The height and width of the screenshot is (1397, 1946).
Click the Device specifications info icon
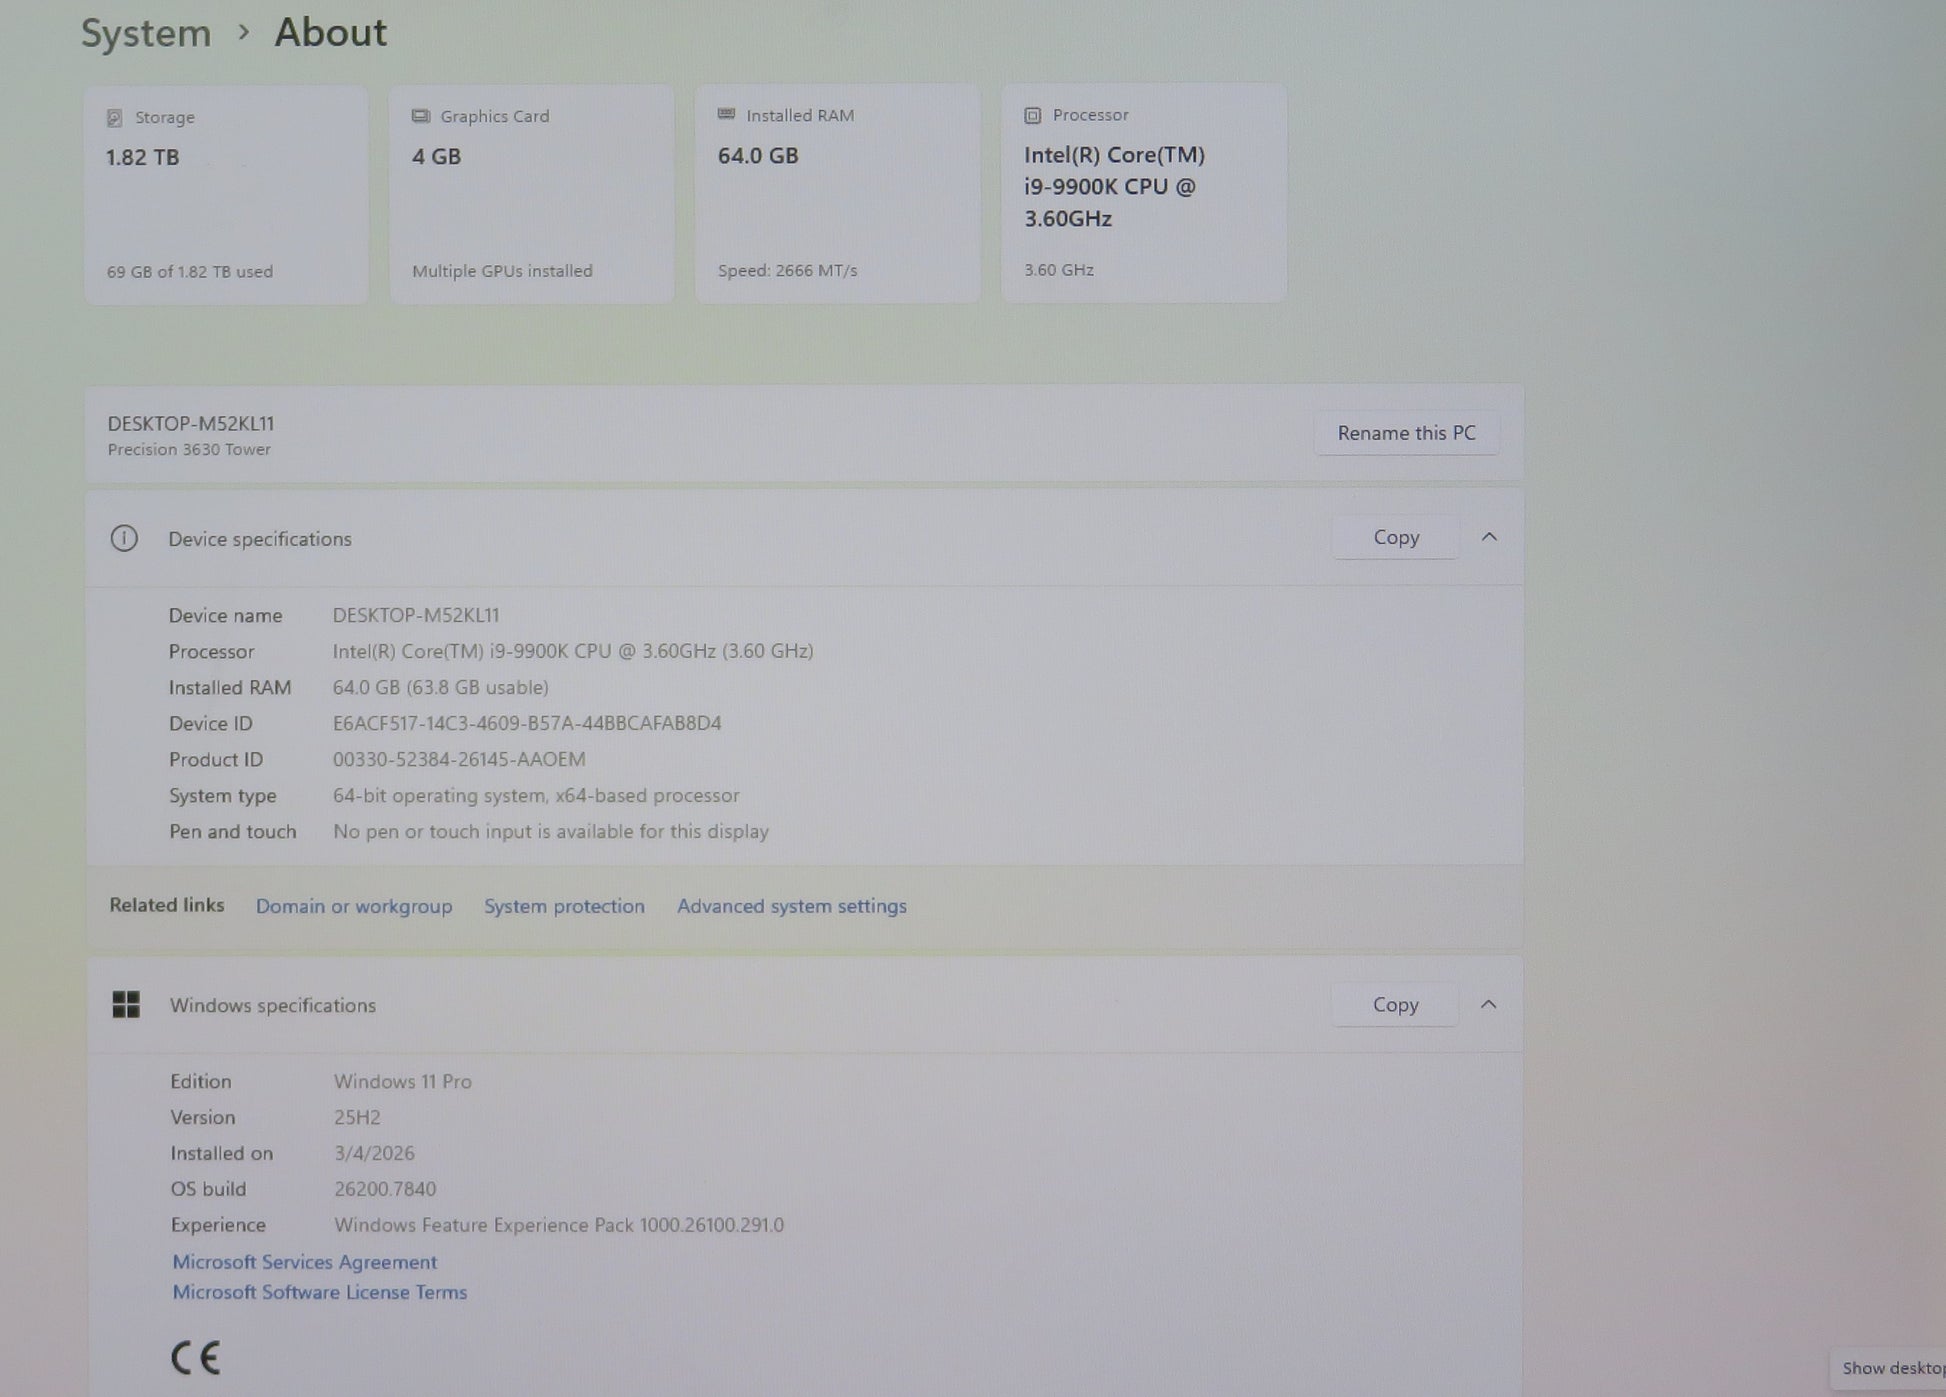tap(124, 539)
